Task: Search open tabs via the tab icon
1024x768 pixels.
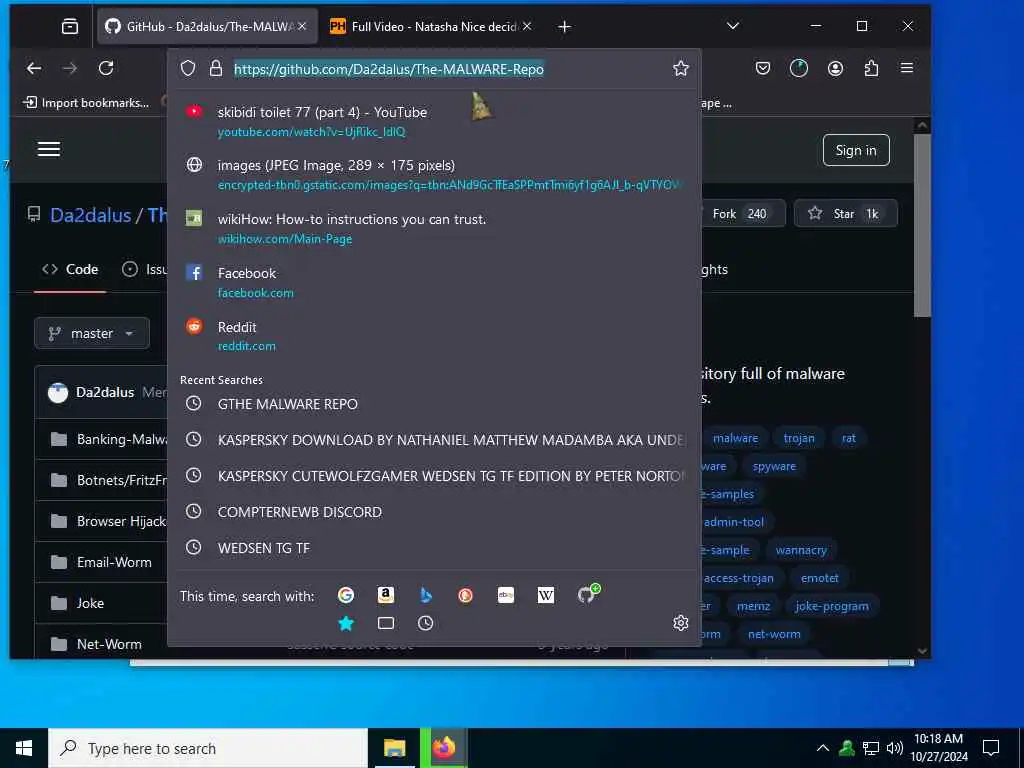Action: tap(386, 624)
